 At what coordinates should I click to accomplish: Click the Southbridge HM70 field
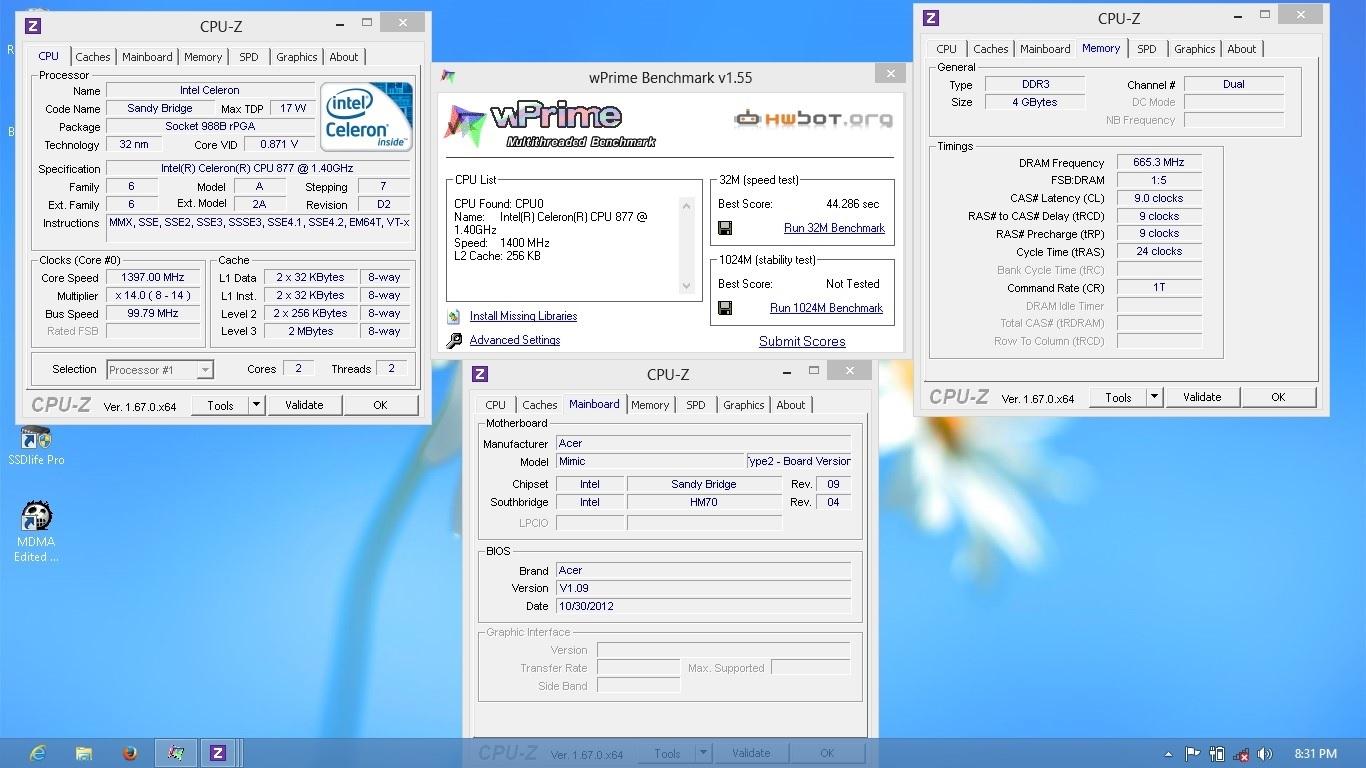(704, 502)
